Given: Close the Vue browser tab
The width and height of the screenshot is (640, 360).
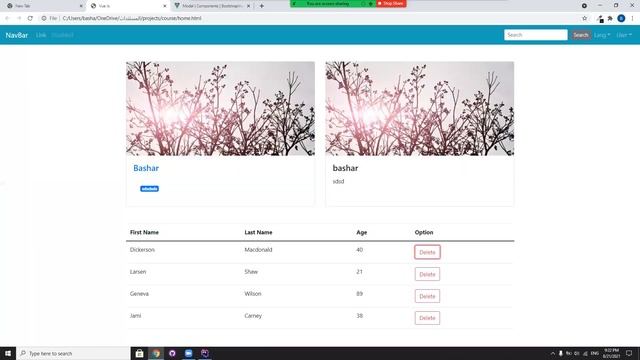Looking at the screenshot, I should (x=165, y=6).
